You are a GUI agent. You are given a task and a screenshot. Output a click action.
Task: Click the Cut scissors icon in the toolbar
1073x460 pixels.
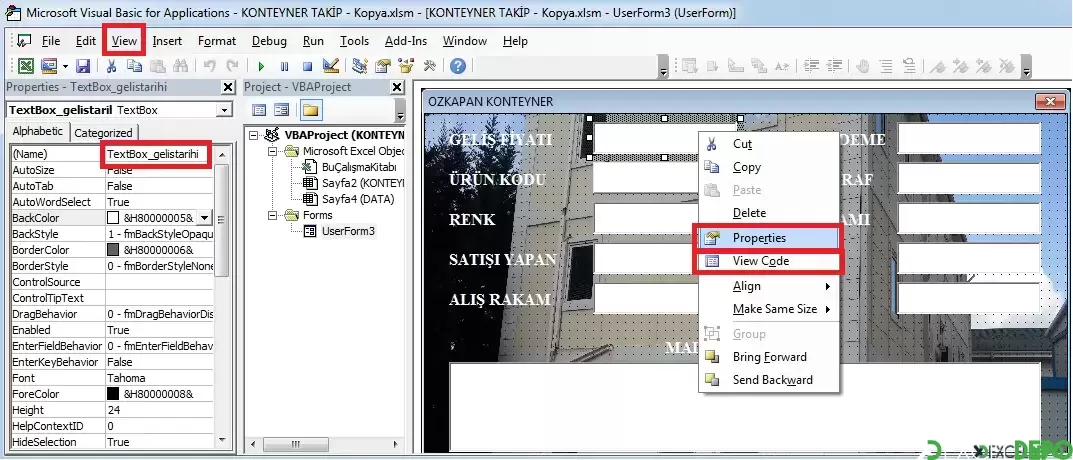click(x=112, y=66)
